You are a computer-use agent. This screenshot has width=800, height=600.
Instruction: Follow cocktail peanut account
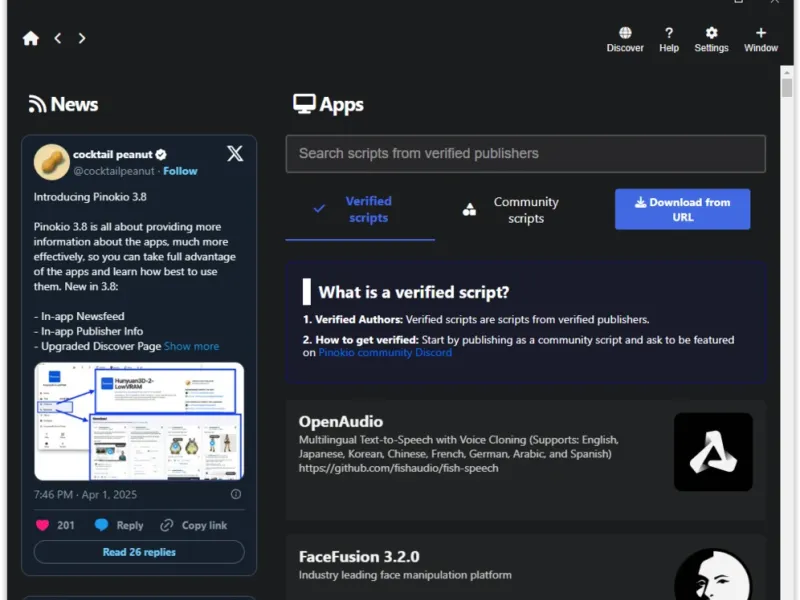[x=180, y=171]
